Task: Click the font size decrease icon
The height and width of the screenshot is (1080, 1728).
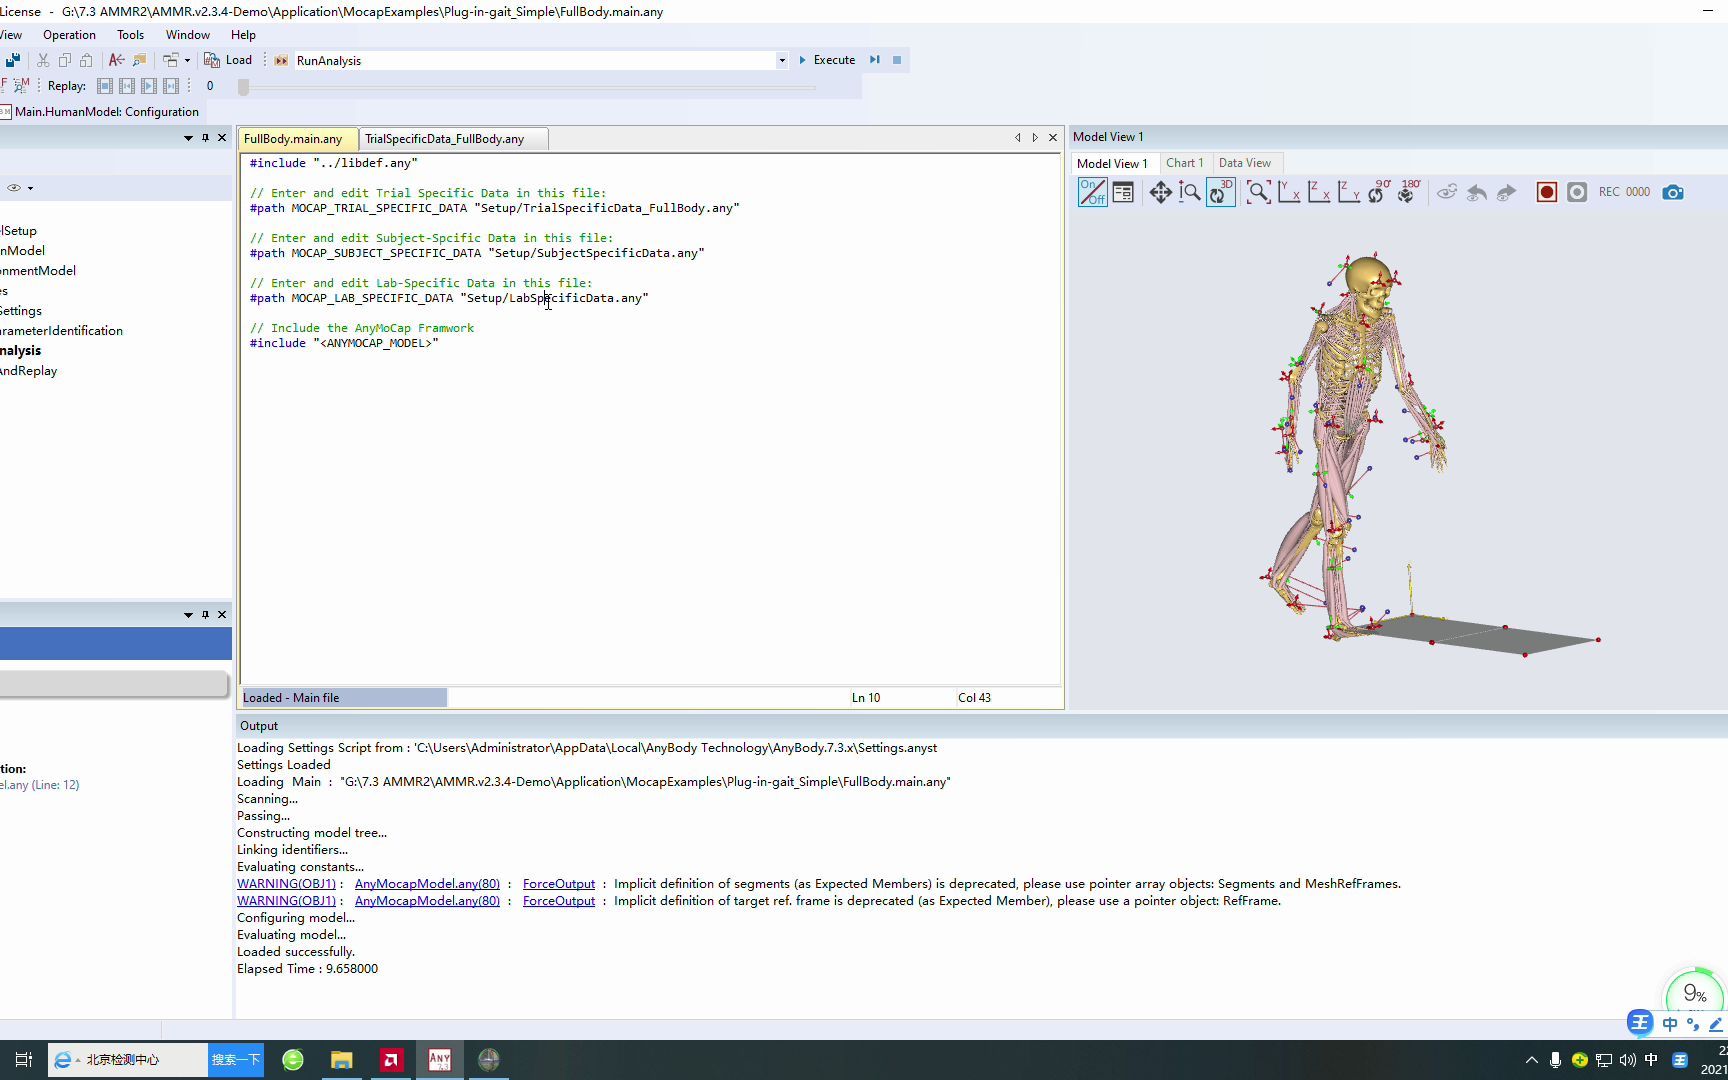Action: 117,60
